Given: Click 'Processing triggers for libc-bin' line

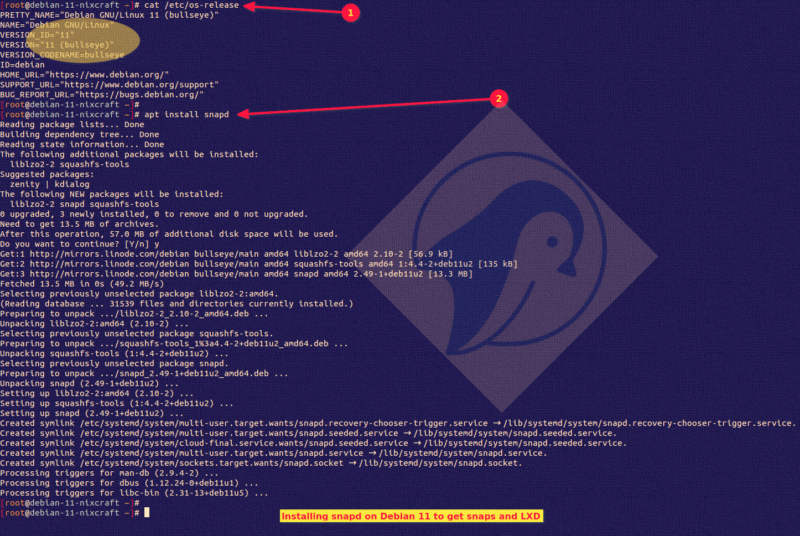Looking at the screenshot, I should click(x=135, y=493).
